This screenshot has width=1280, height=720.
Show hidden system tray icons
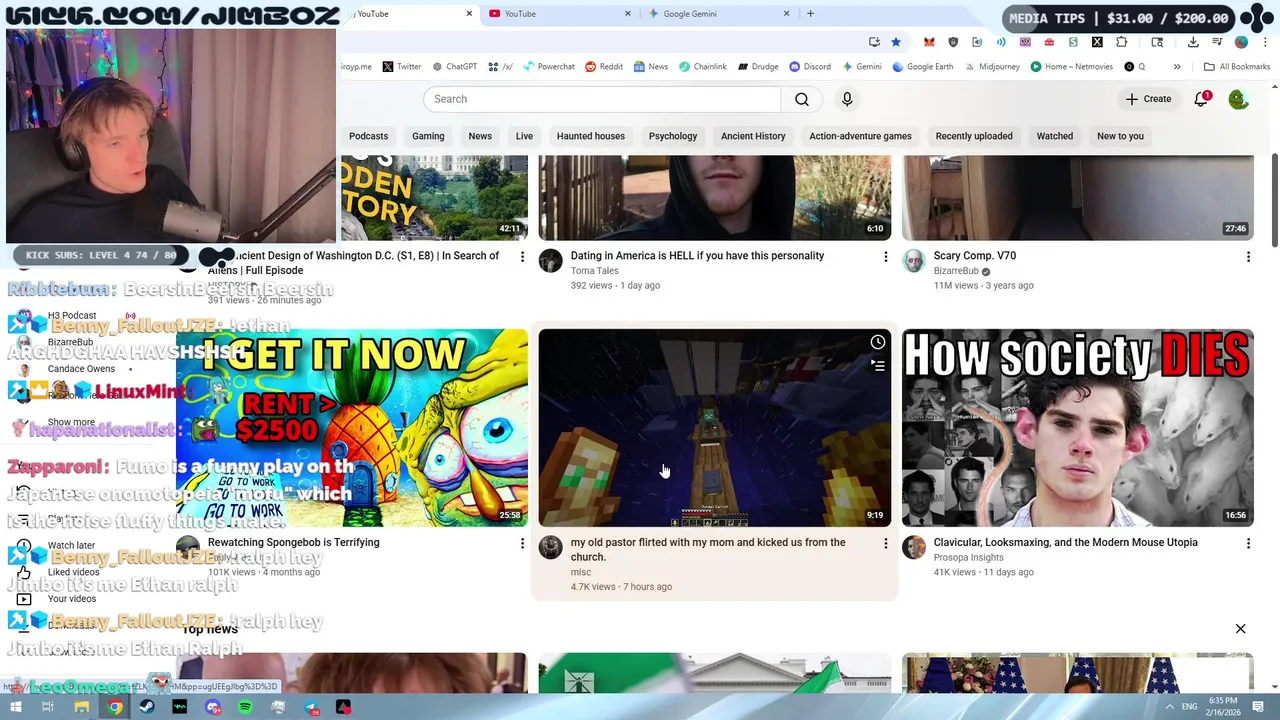(x=1170, y=707)
